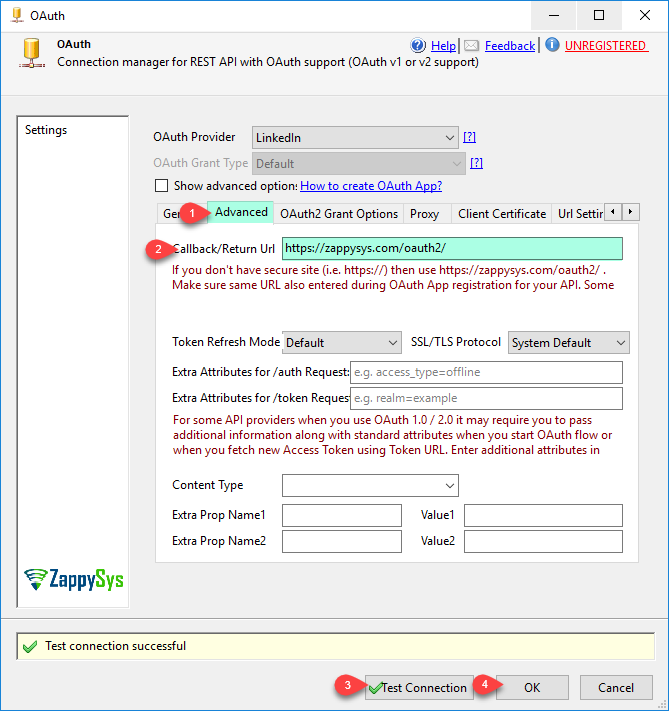Click the help link beside OAuth Grant Type
Viewport: 669px width, 711px height.
[476, 163]
